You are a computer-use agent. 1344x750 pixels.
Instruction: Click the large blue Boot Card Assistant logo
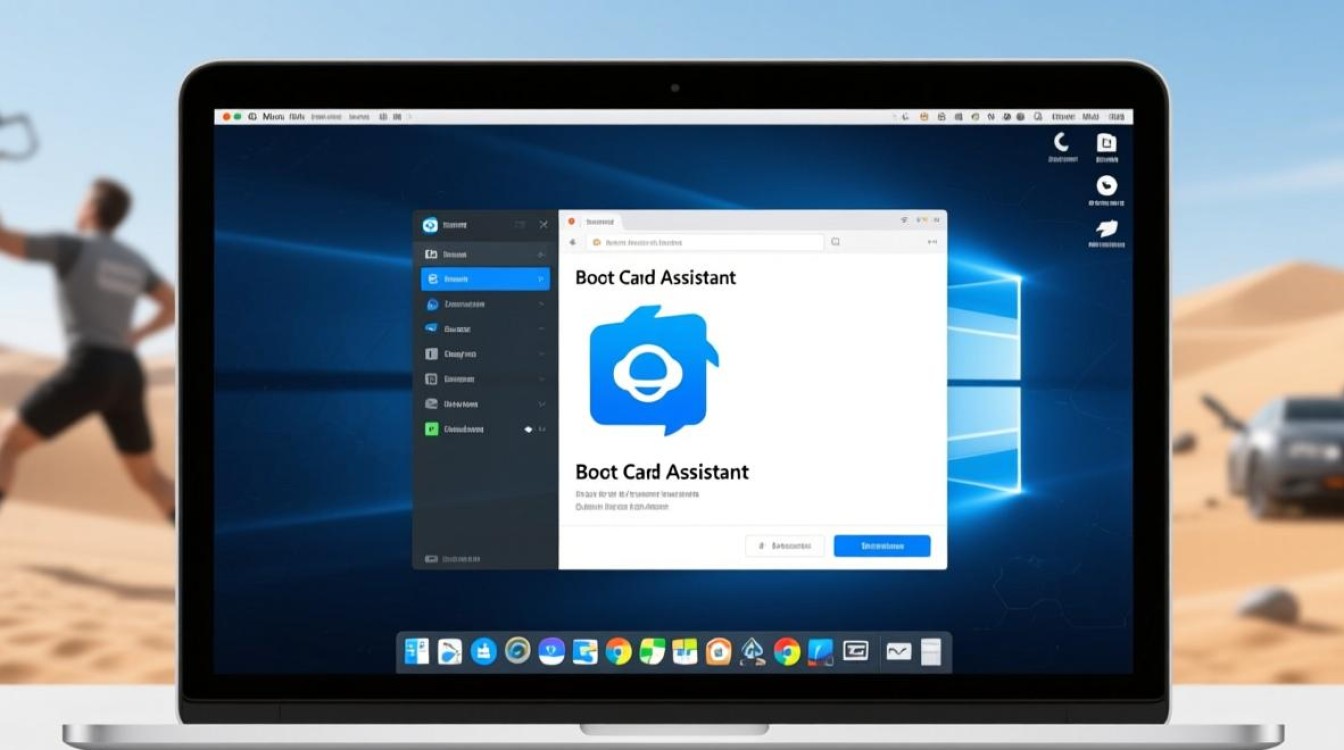click(653, 370)
